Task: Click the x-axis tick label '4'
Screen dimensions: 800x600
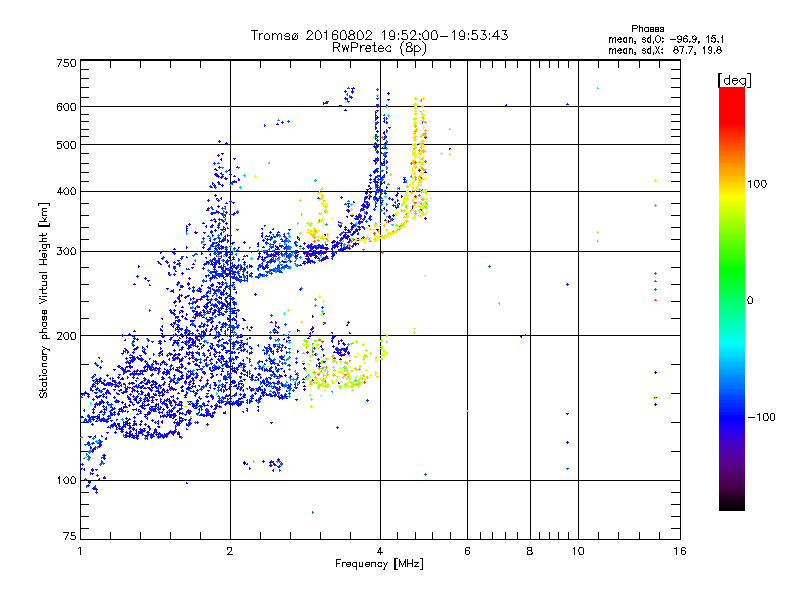Action: pos(380,551)
